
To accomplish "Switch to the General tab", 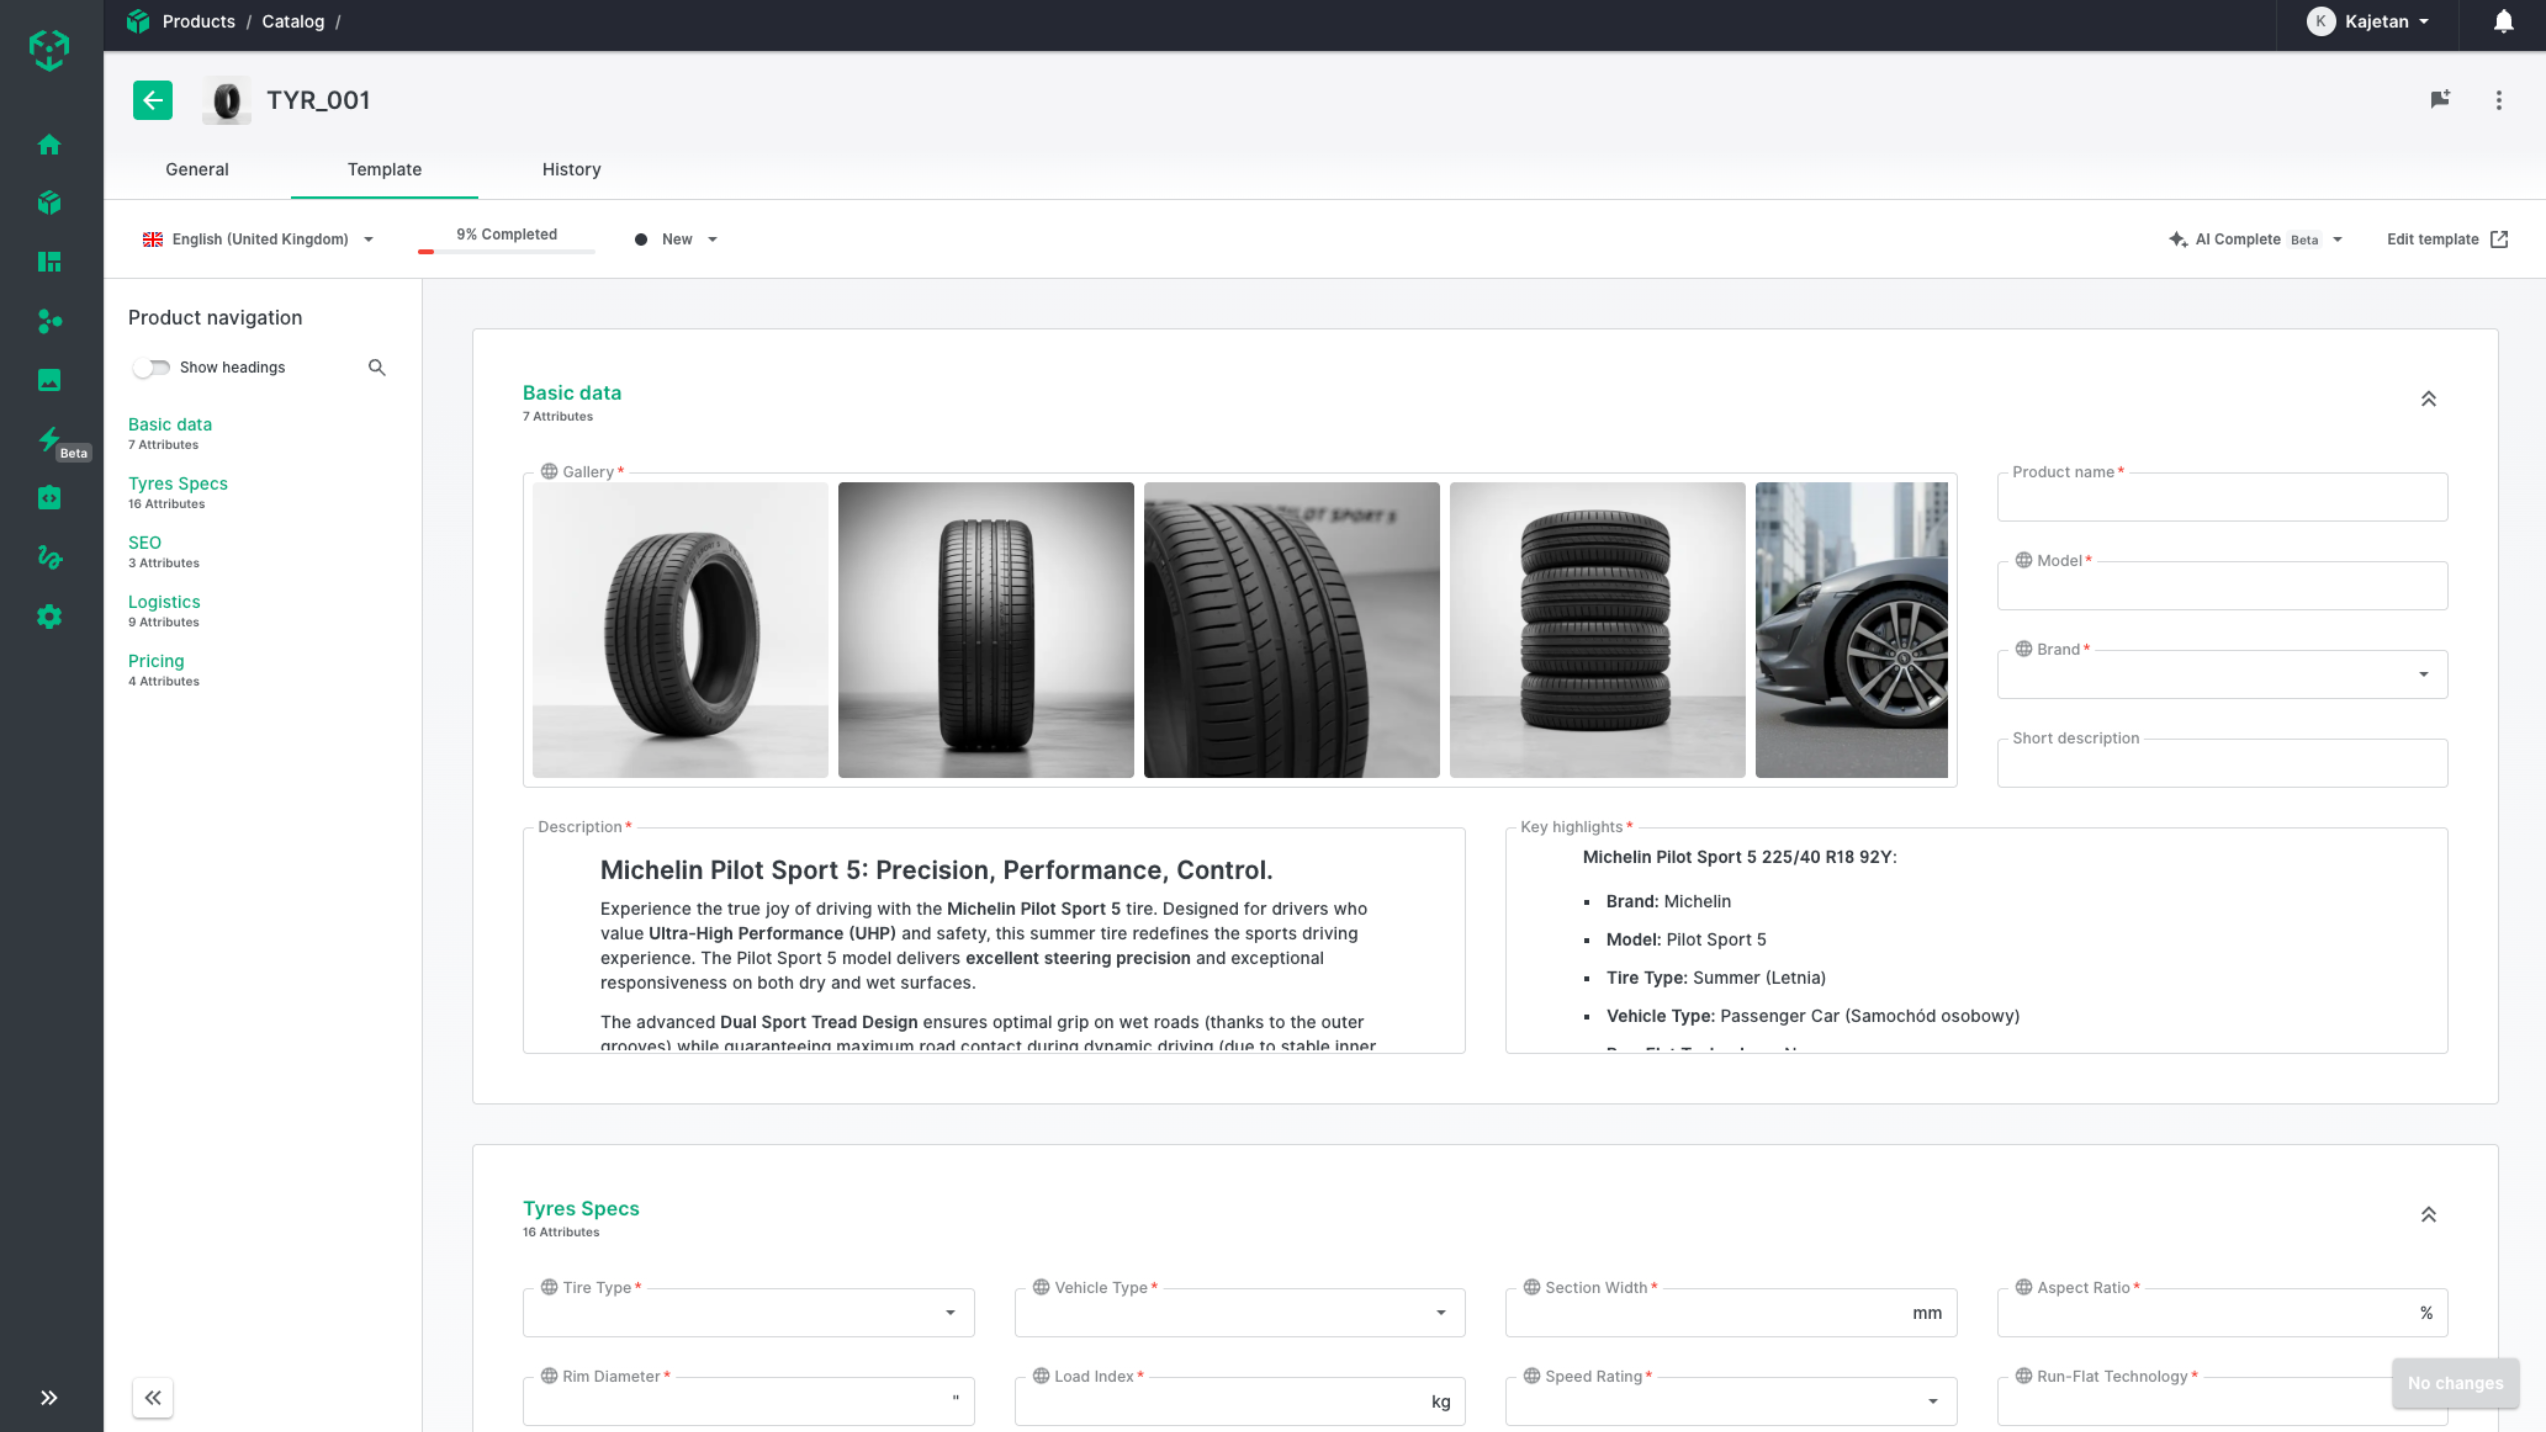I will coord(197,169).
